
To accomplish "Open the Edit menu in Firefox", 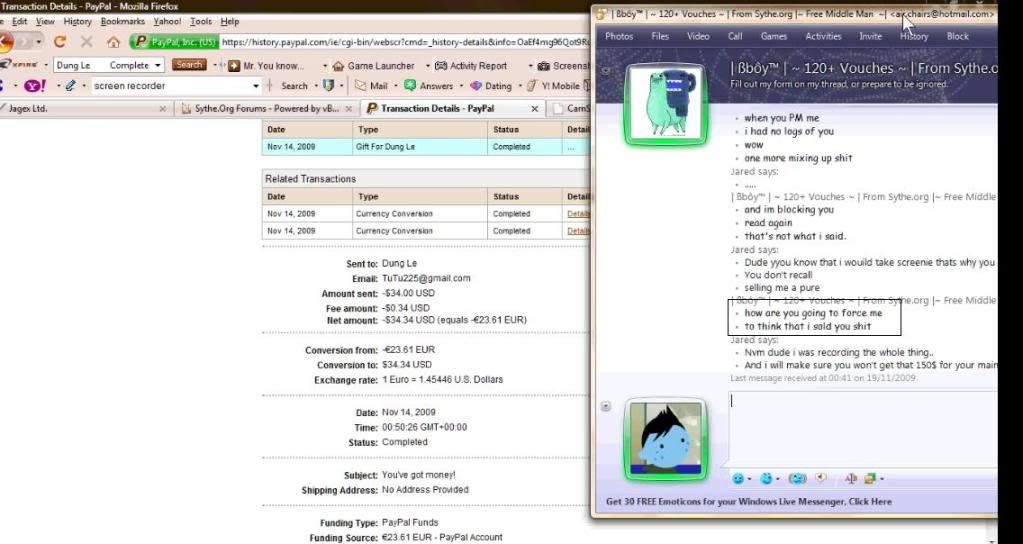I will [20, 22].
